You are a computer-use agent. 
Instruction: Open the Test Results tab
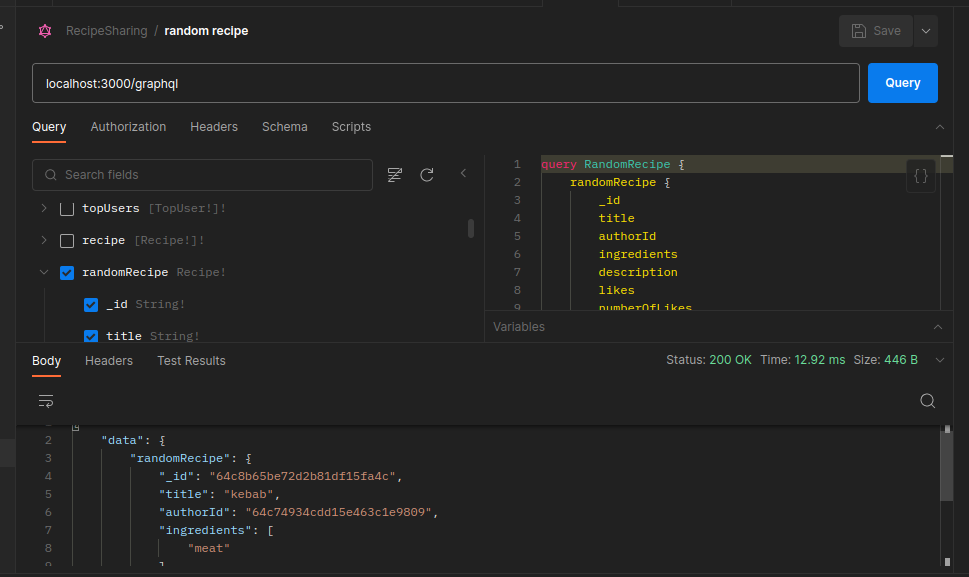click(191, 361)
